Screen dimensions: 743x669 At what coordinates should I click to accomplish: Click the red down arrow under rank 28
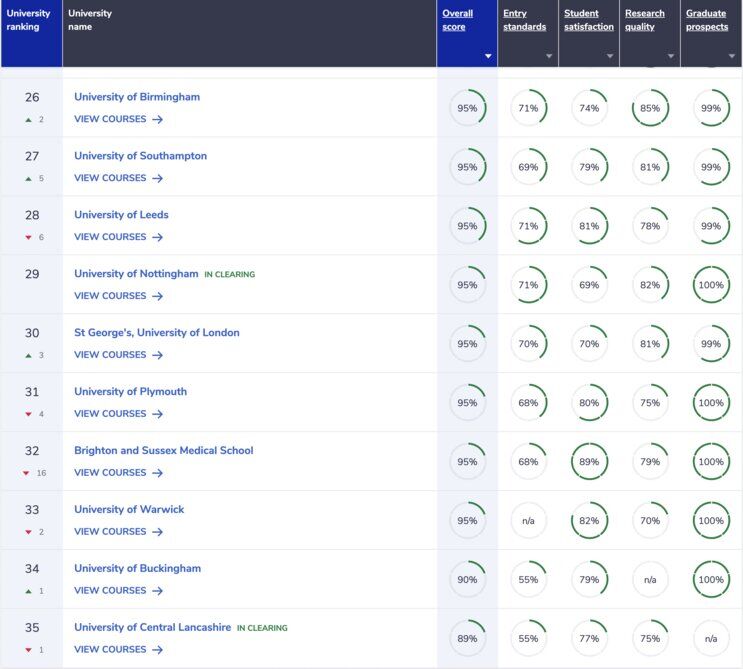(28, 237)
